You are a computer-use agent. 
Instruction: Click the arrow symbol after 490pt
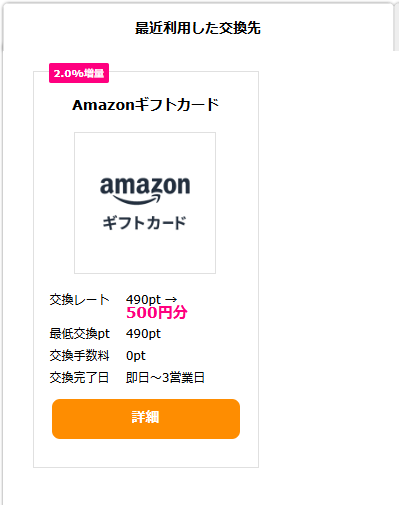point(171,300)
